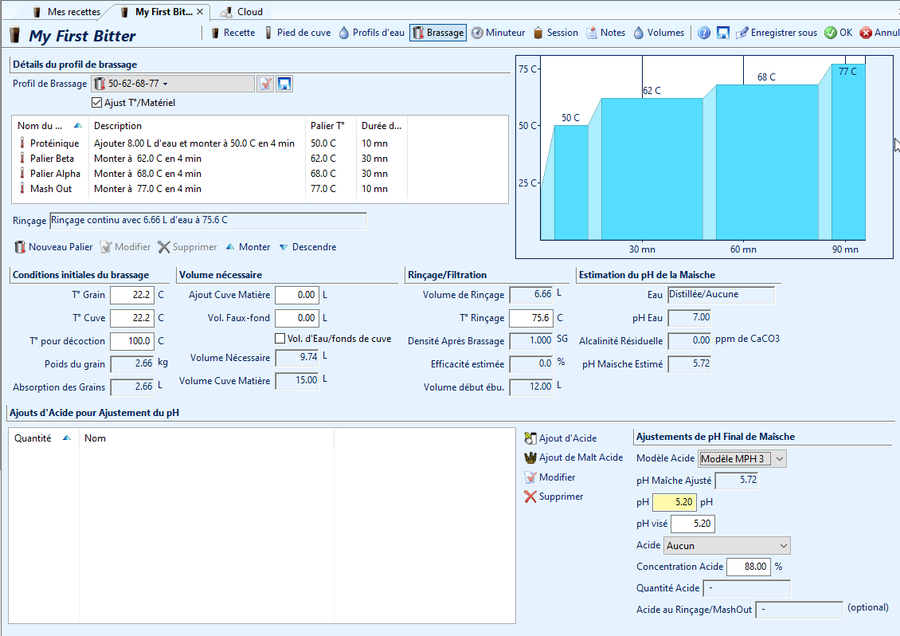Open the Profils d'eau water profiles

click(371, 33)
